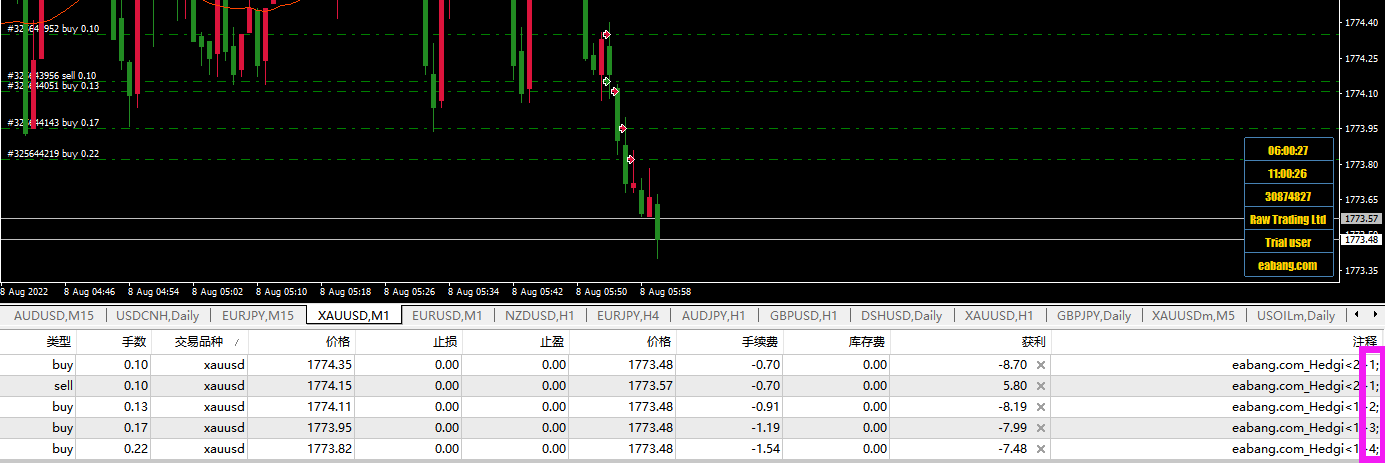Click the X beside the -8.19 profit
The height and width of the screenshot is (463, 1385).
click(1041, 407)
